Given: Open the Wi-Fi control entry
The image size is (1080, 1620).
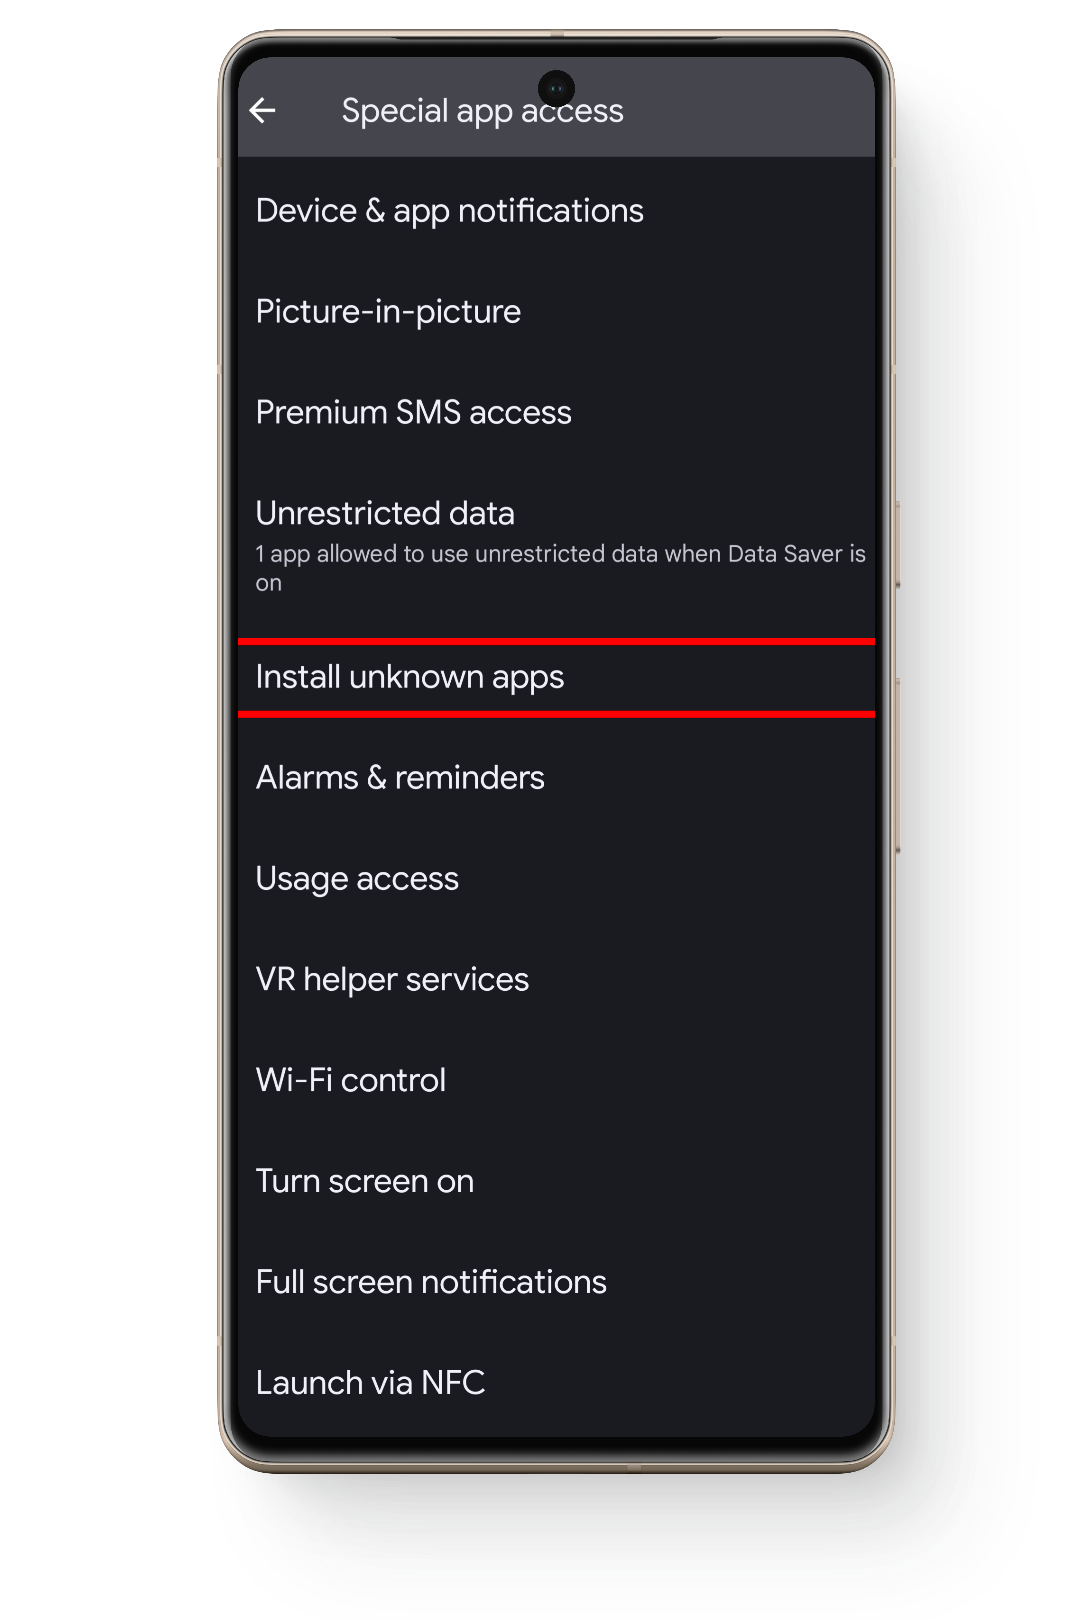Looking at the screenshot, I should [x=350, y=1081].
